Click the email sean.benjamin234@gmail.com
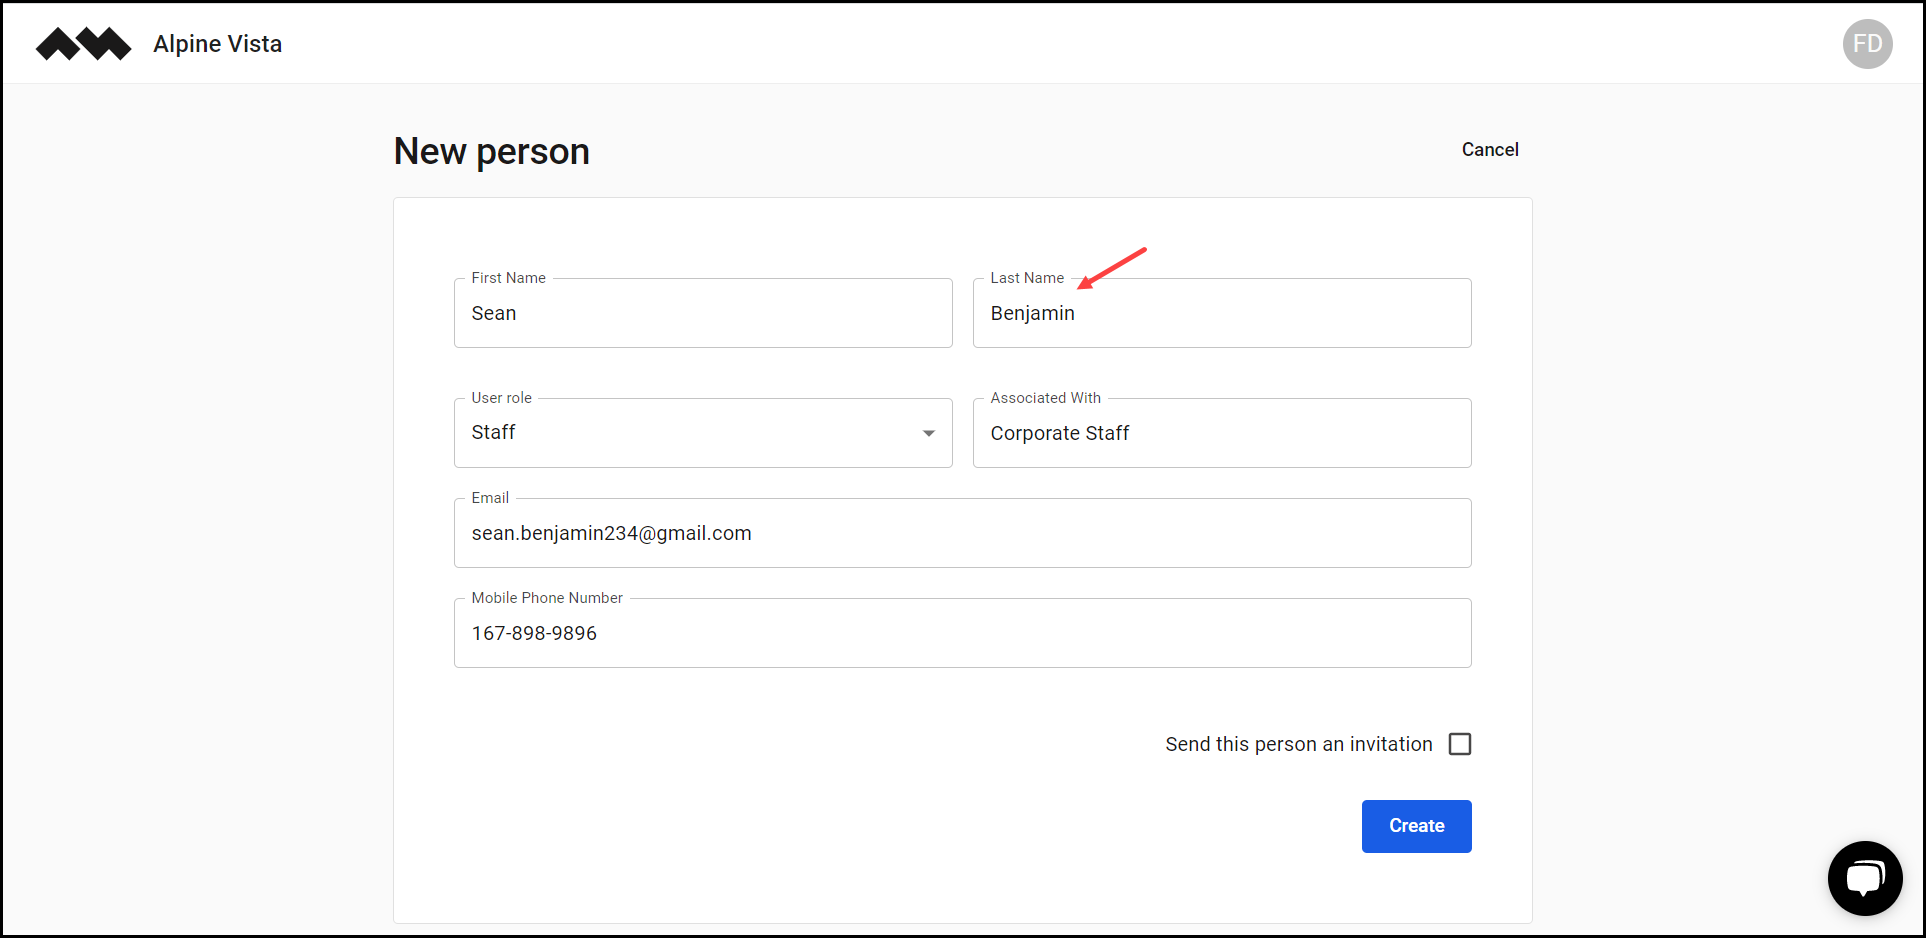The width and height of the screenshot is (1926, 938). point(611,532)
